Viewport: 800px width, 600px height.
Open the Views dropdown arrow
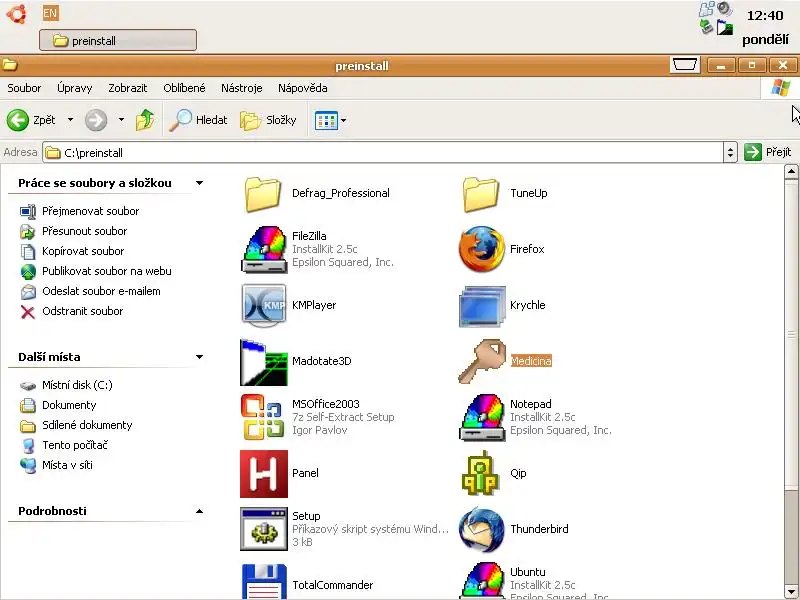point(344,121)
